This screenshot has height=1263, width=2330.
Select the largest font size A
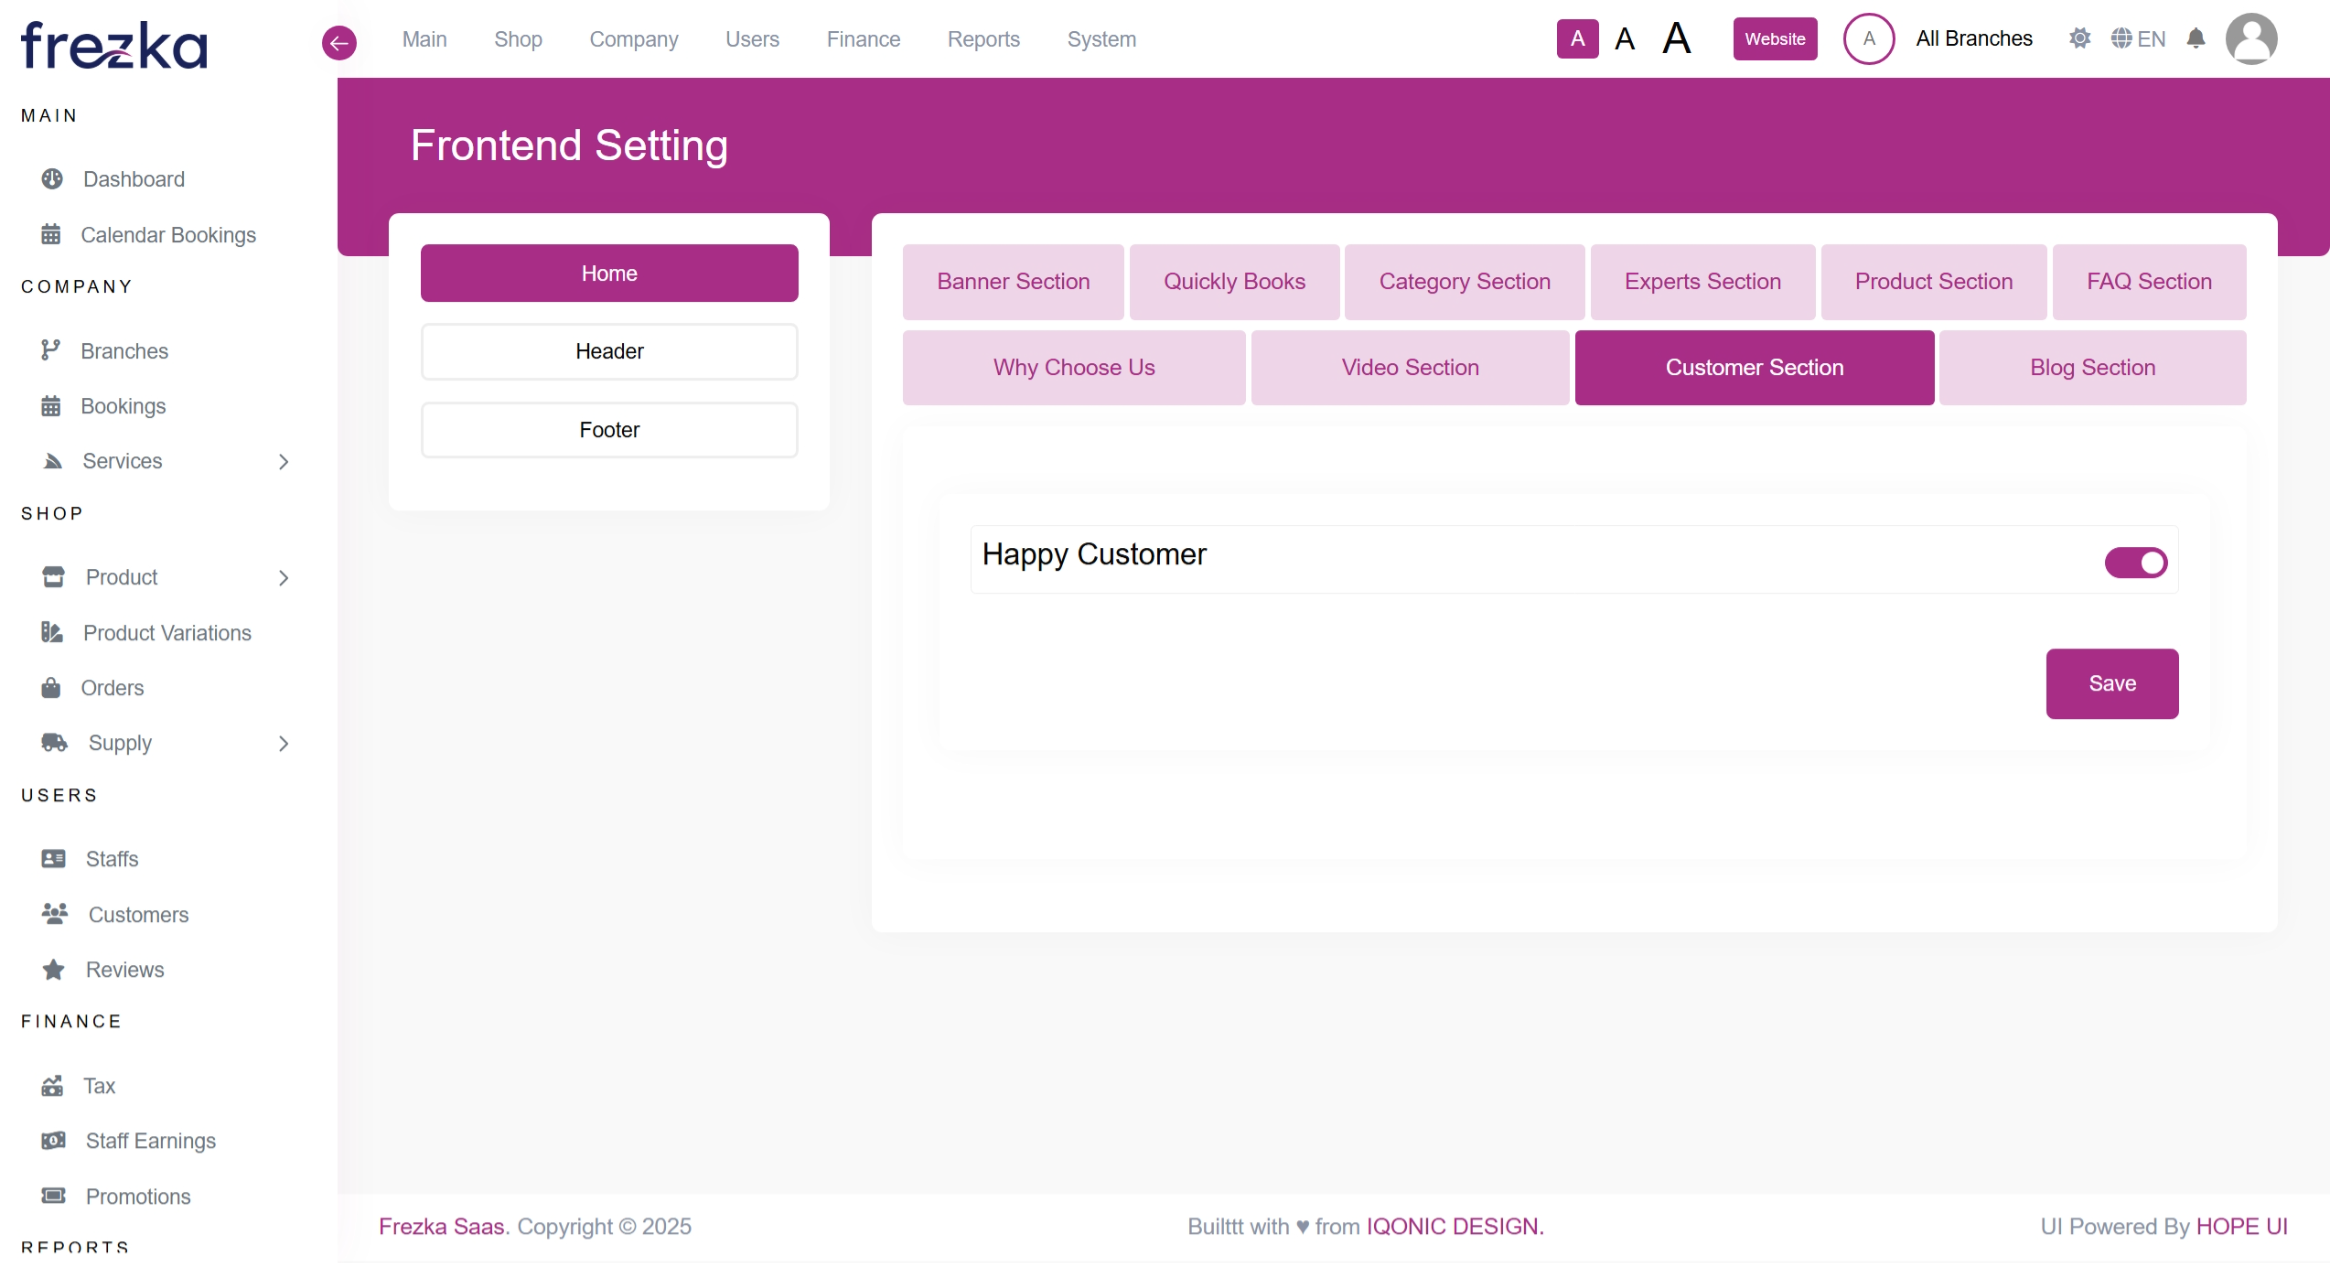point(1677,39)
